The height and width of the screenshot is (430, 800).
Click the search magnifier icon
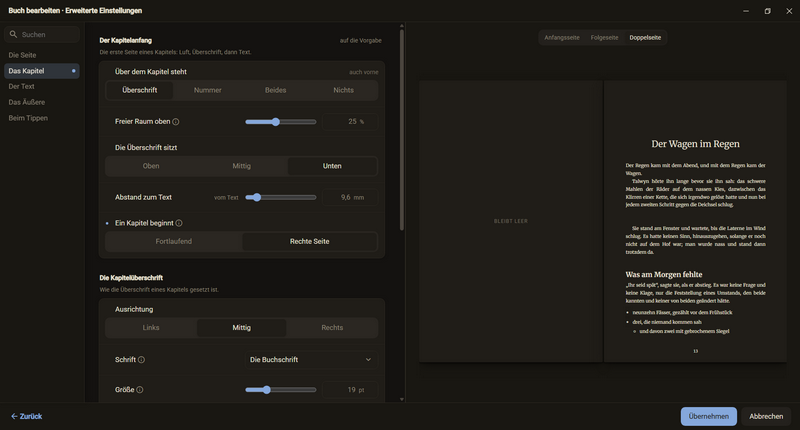13,35
